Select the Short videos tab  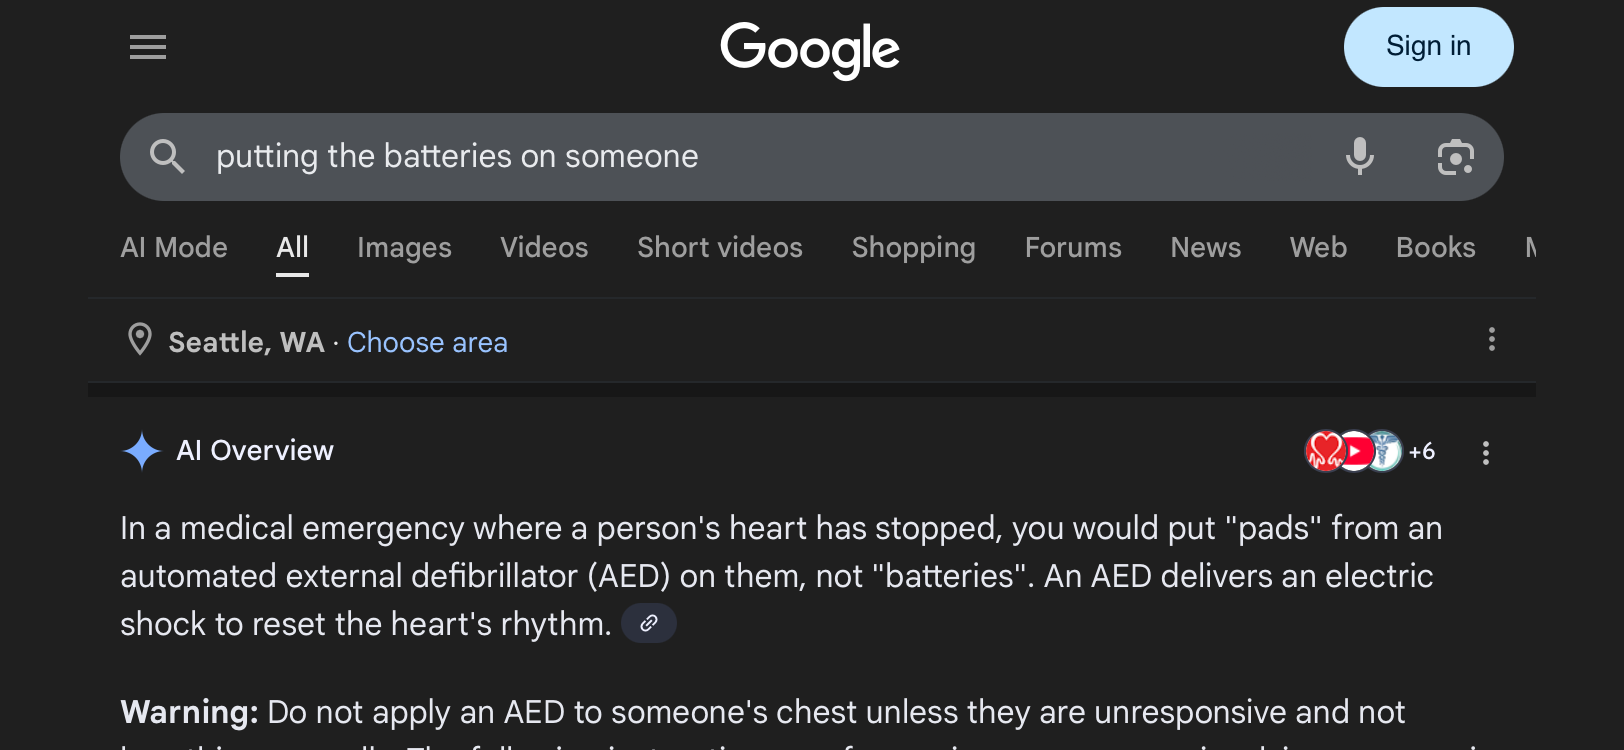coord(720,248)
